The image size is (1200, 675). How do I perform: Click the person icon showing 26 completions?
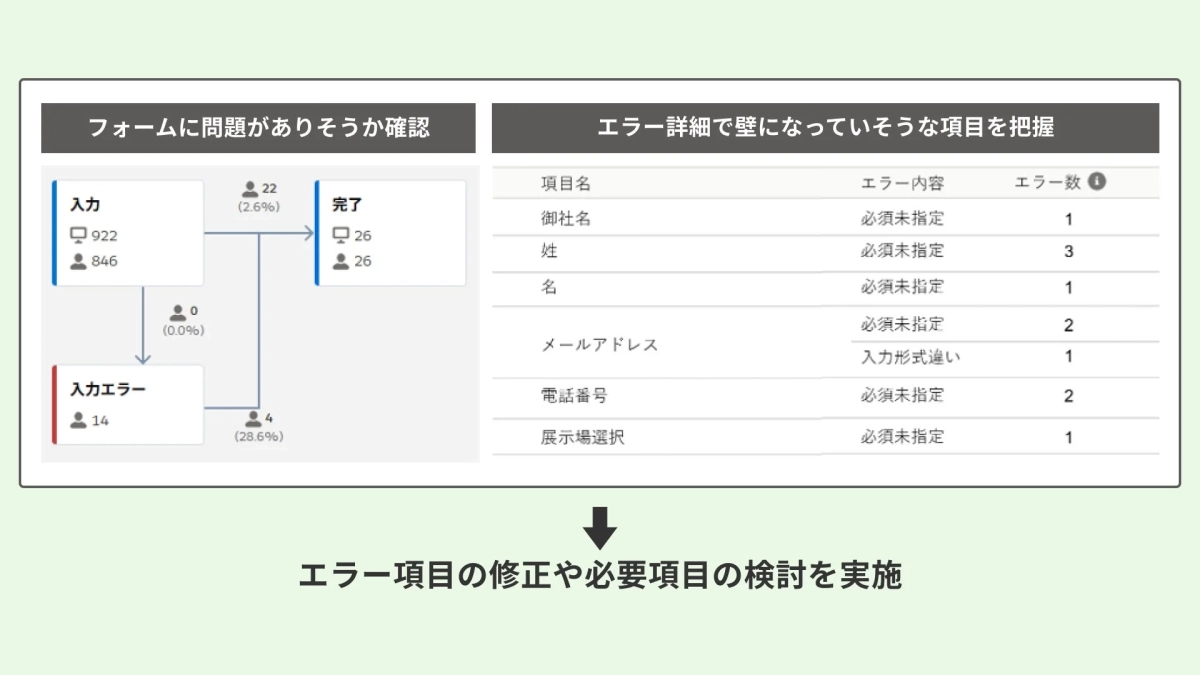340,261
